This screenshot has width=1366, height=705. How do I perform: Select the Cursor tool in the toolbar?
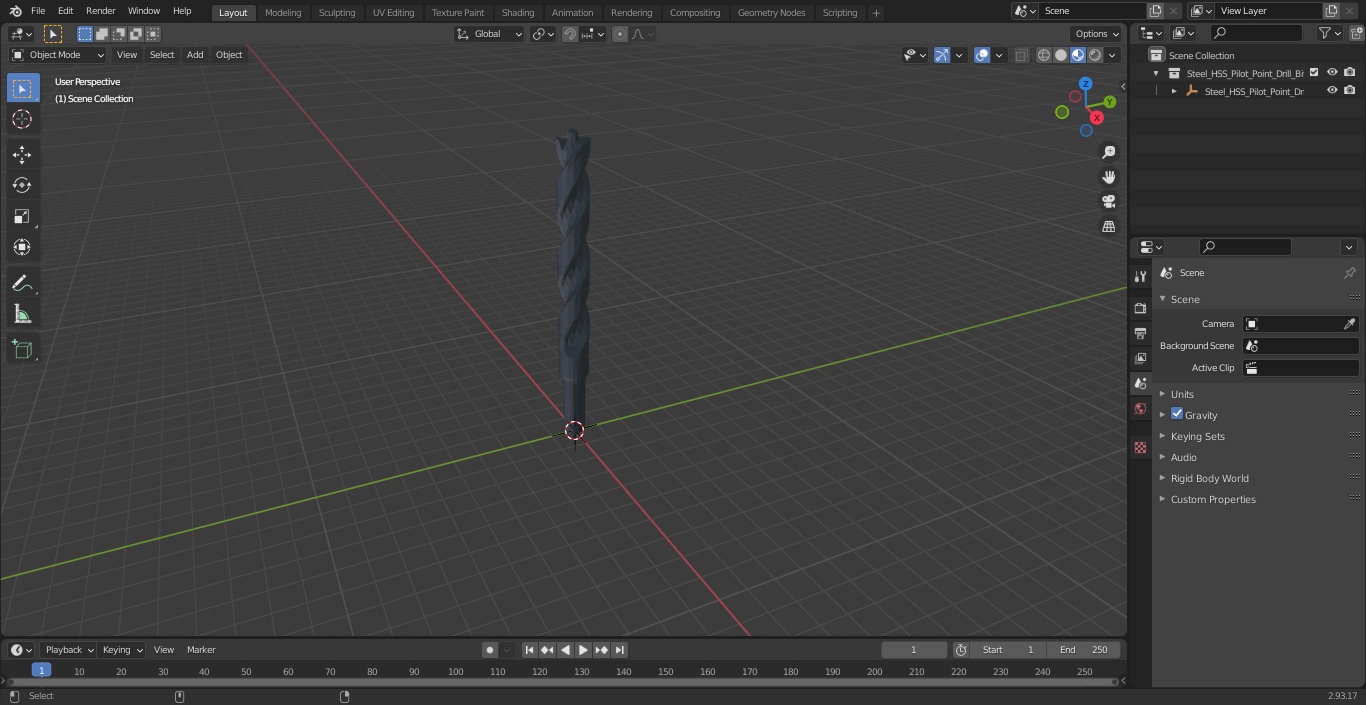click(x=22, y=119)
